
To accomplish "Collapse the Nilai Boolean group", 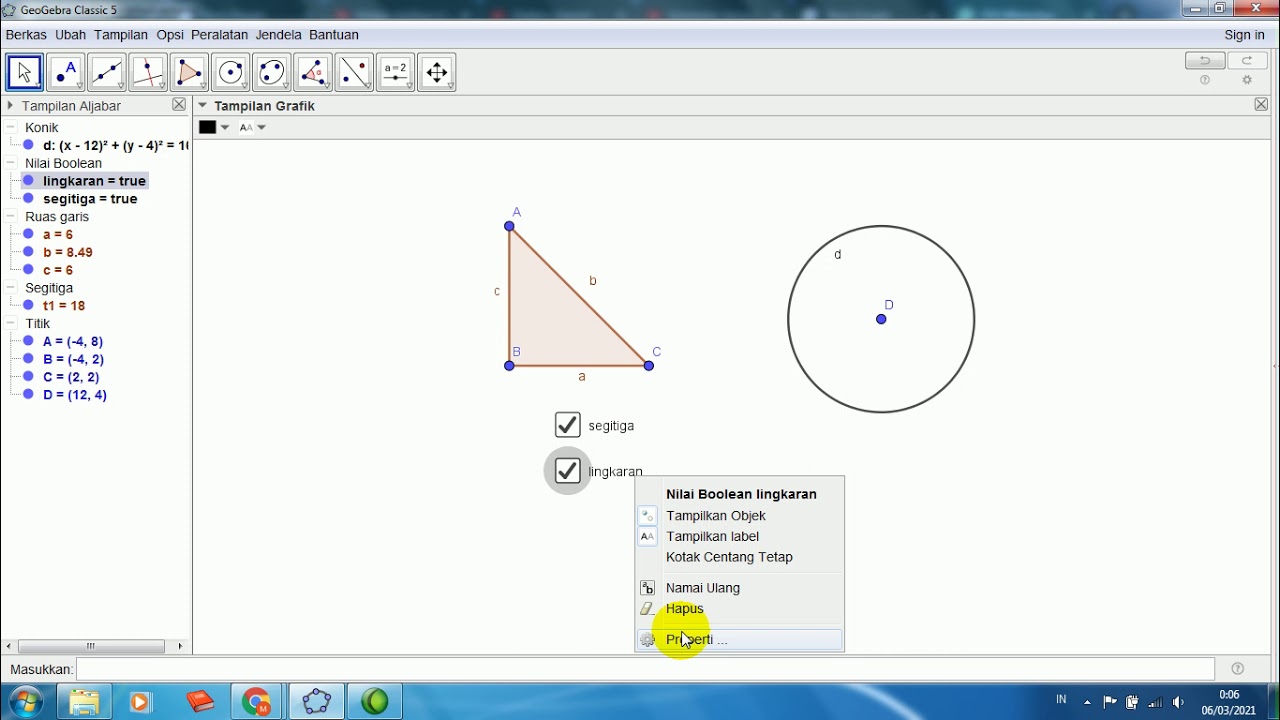I will (11, 163).
